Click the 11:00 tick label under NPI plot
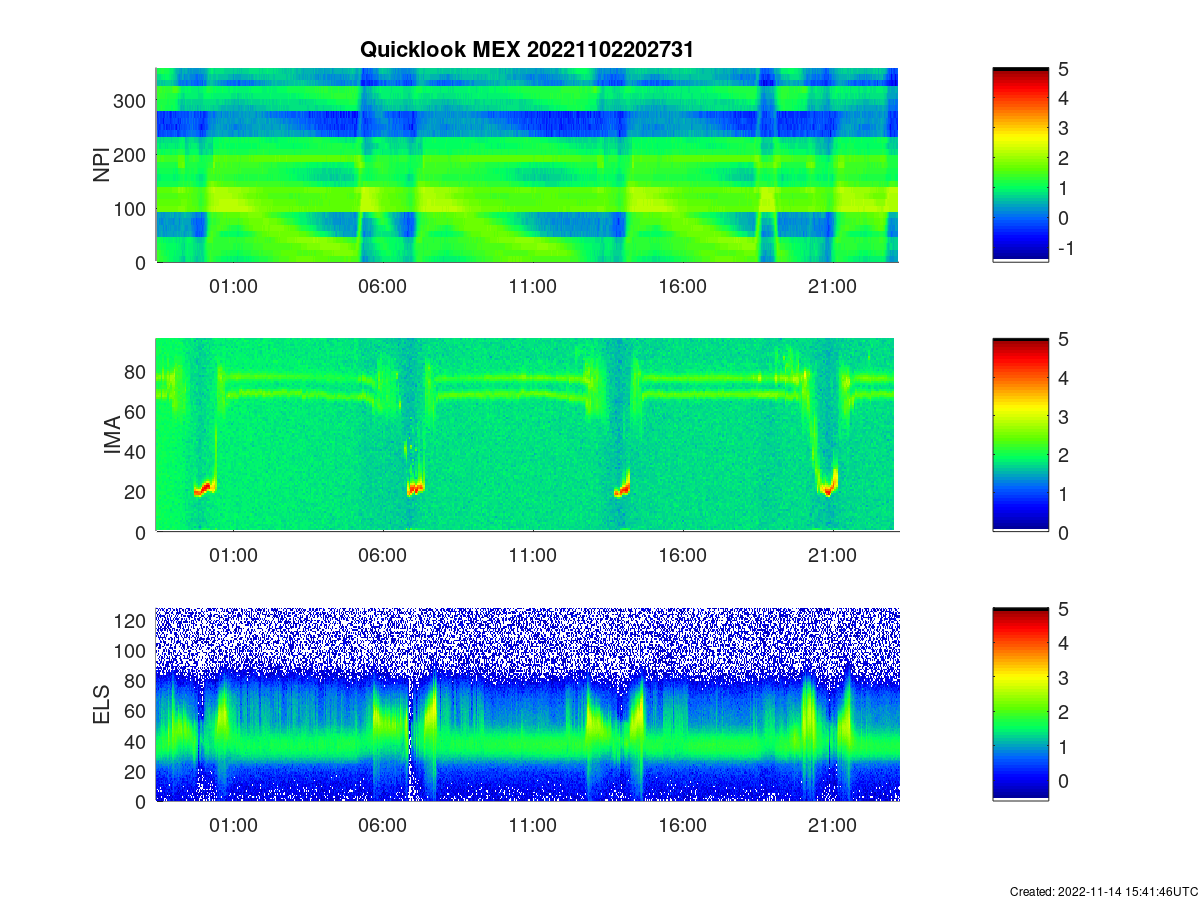This screenshot has height=900, width=1200. (533, 285)
